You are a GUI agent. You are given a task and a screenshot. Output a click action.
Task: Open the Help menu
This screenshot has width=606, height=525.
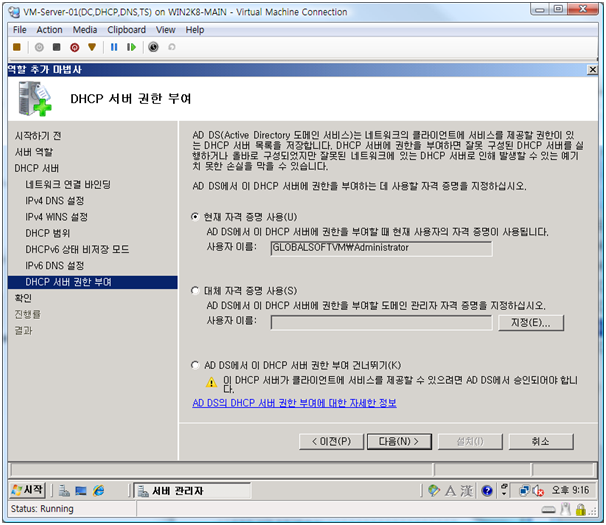point(195,30)
